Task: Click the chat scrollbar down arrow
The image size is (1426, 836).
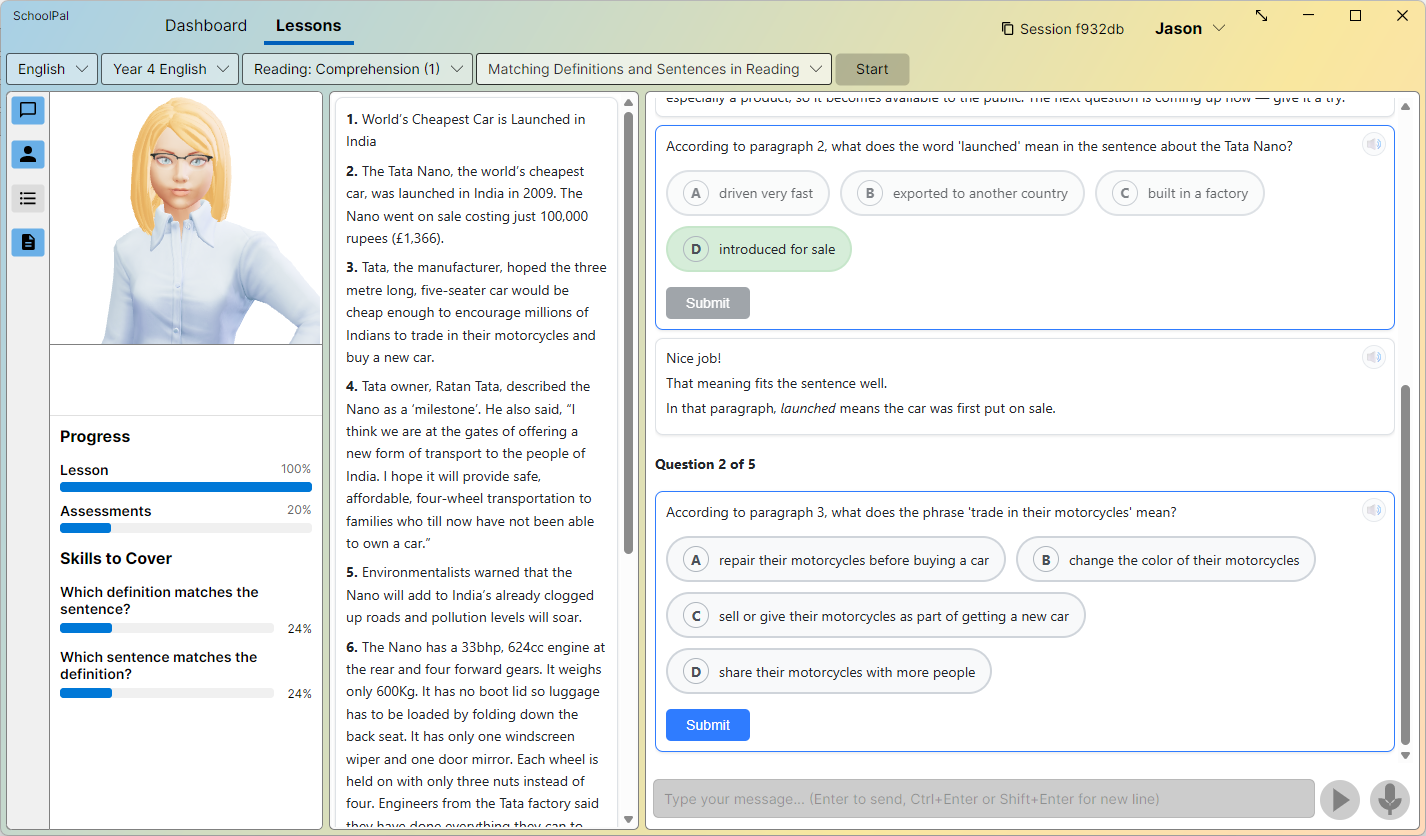Action: point(1405,755)
